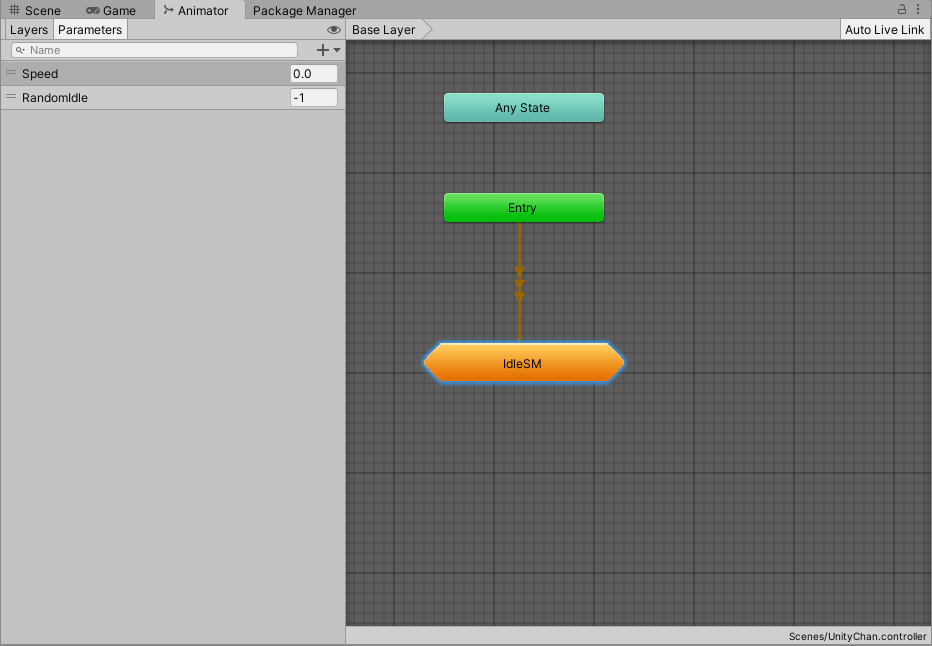
Task: Click the RandomIdle value field -1
Action: point(314,97)
